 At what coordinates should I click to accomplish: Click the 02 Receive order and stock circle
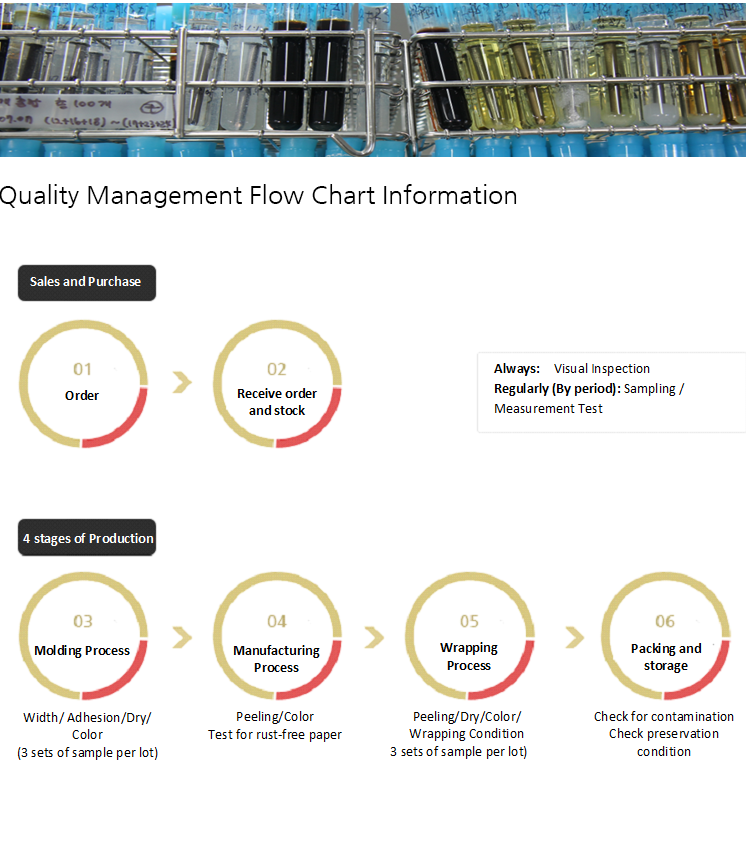pyautogui.click(x=277, y=384)
